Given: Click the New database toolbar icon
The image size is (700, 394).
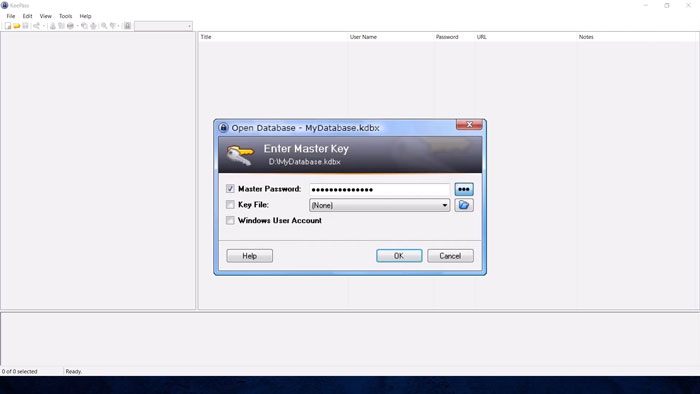Looking at the screenshot, I should [8, 26].
